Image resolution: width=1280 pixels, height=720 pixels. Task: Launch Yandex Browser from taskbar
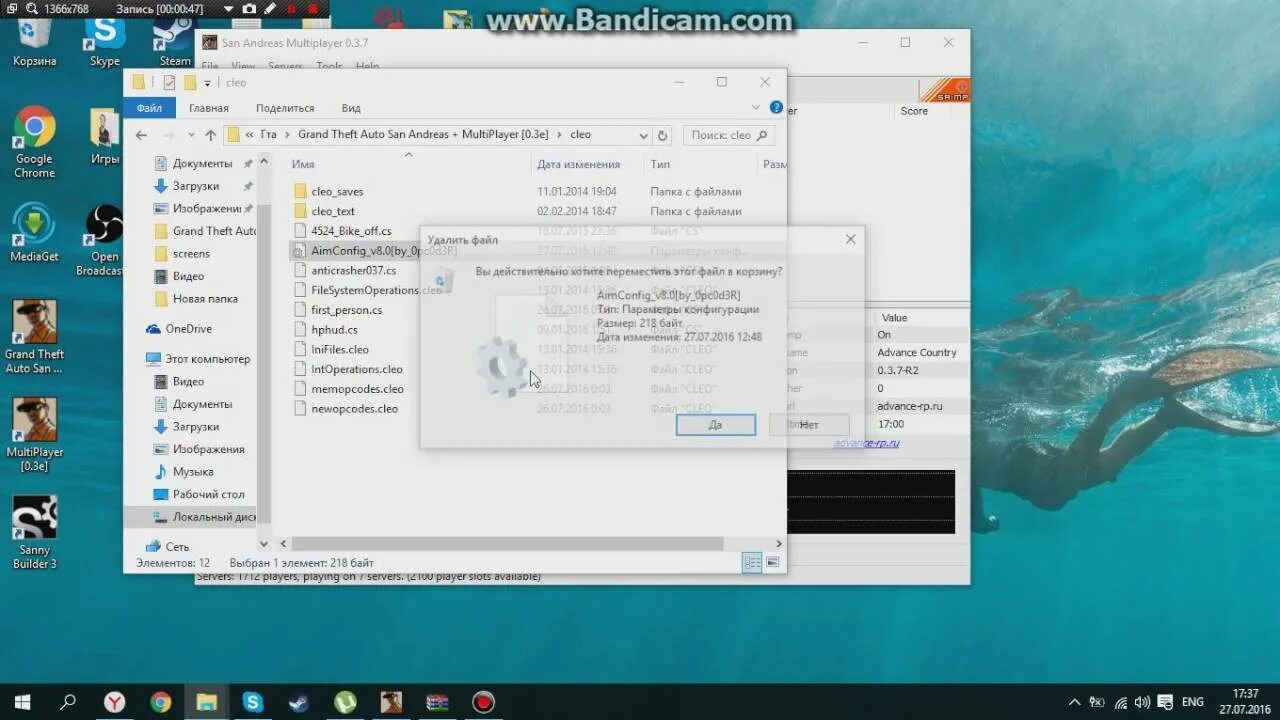point(114,702)
